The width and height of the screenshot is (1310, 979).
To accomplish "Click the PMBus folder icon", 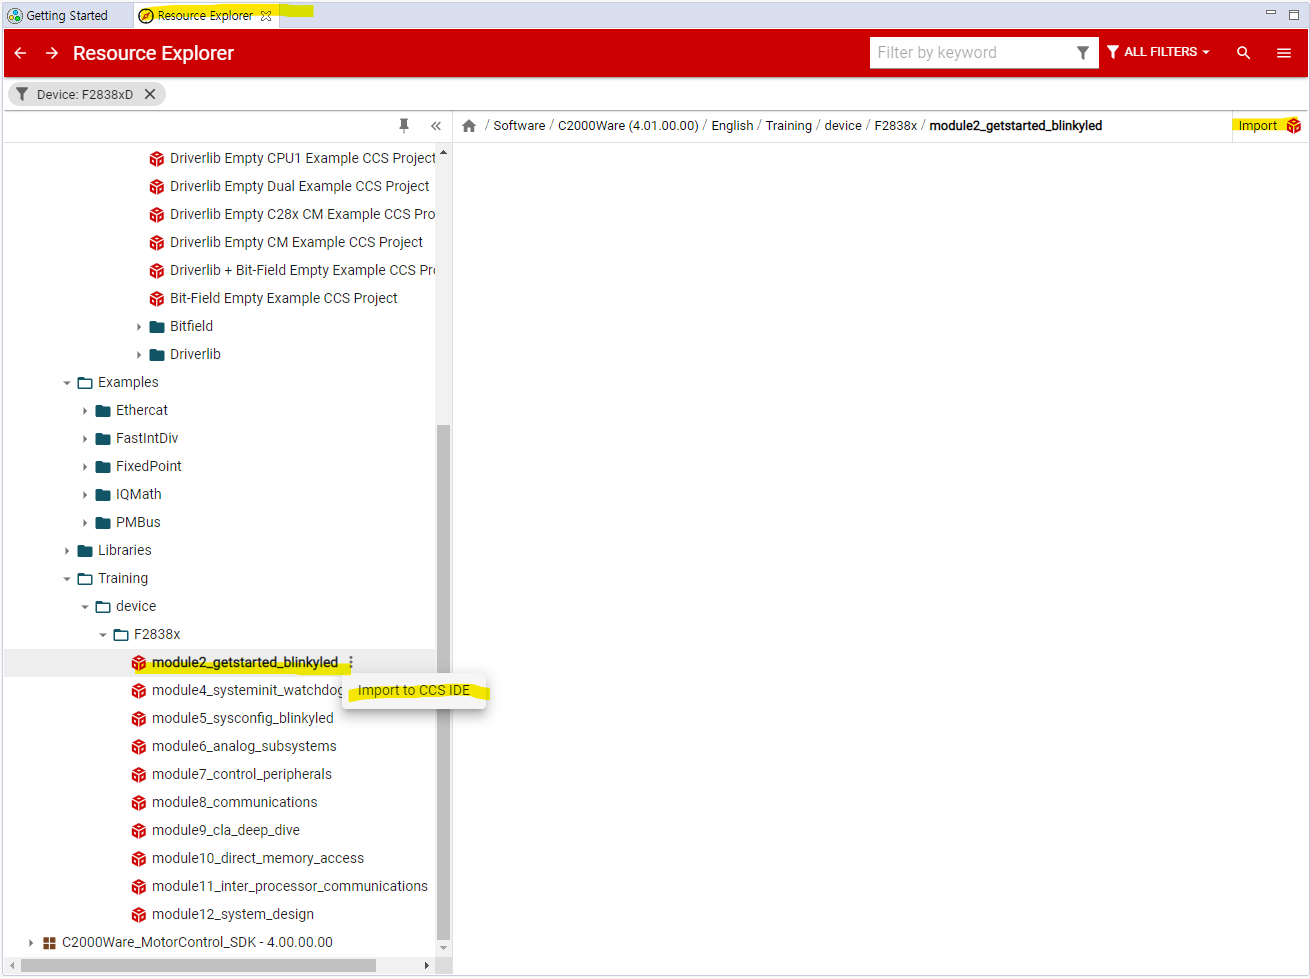I will tap(103, 522).
